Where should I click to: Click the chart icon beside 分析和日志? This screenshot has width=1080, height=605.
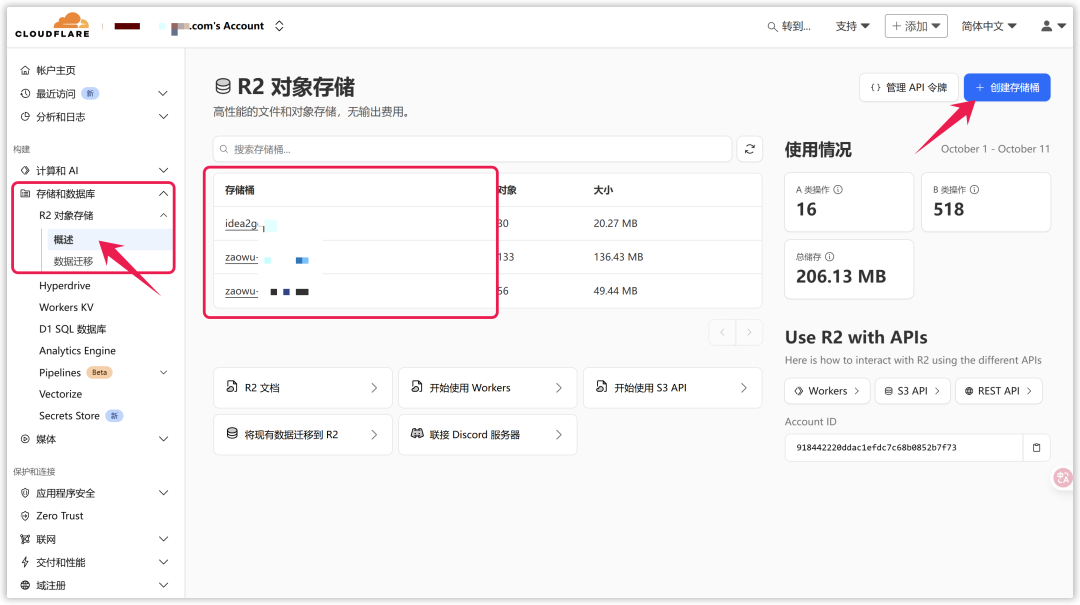tap(25, 117)
